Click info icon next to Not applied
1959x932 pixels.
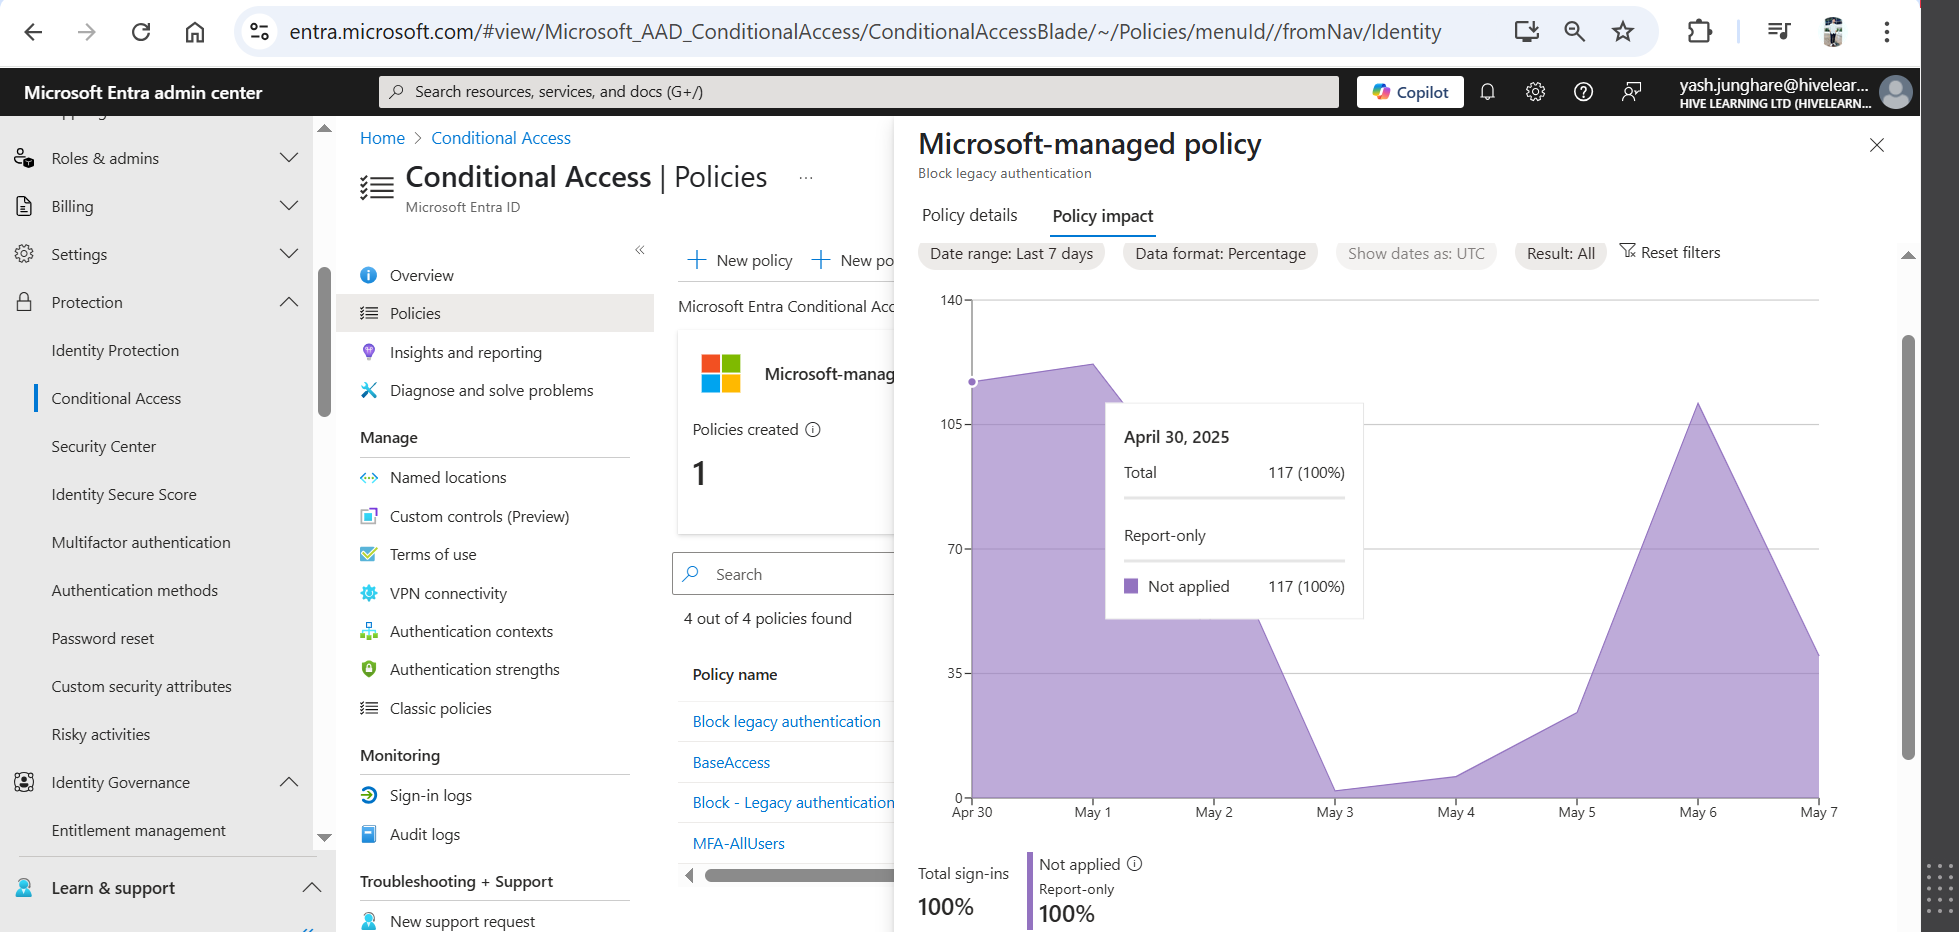click(x=1135, y=864)
